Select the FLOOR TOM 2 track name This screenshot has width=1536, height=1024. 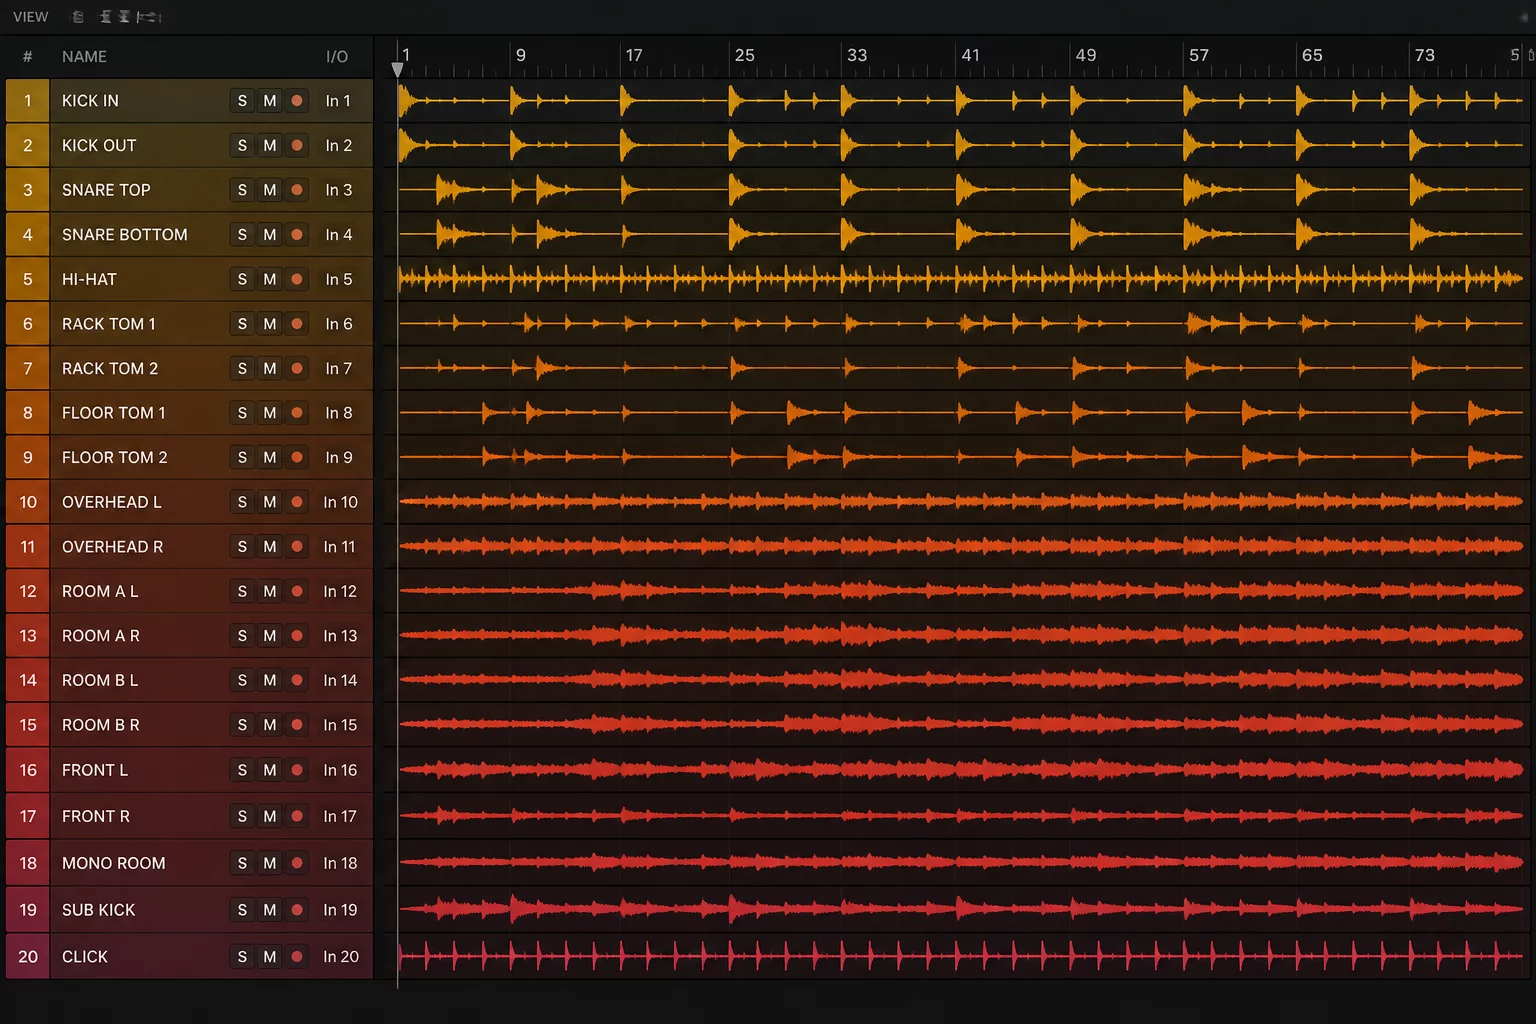tap(115, 458)
